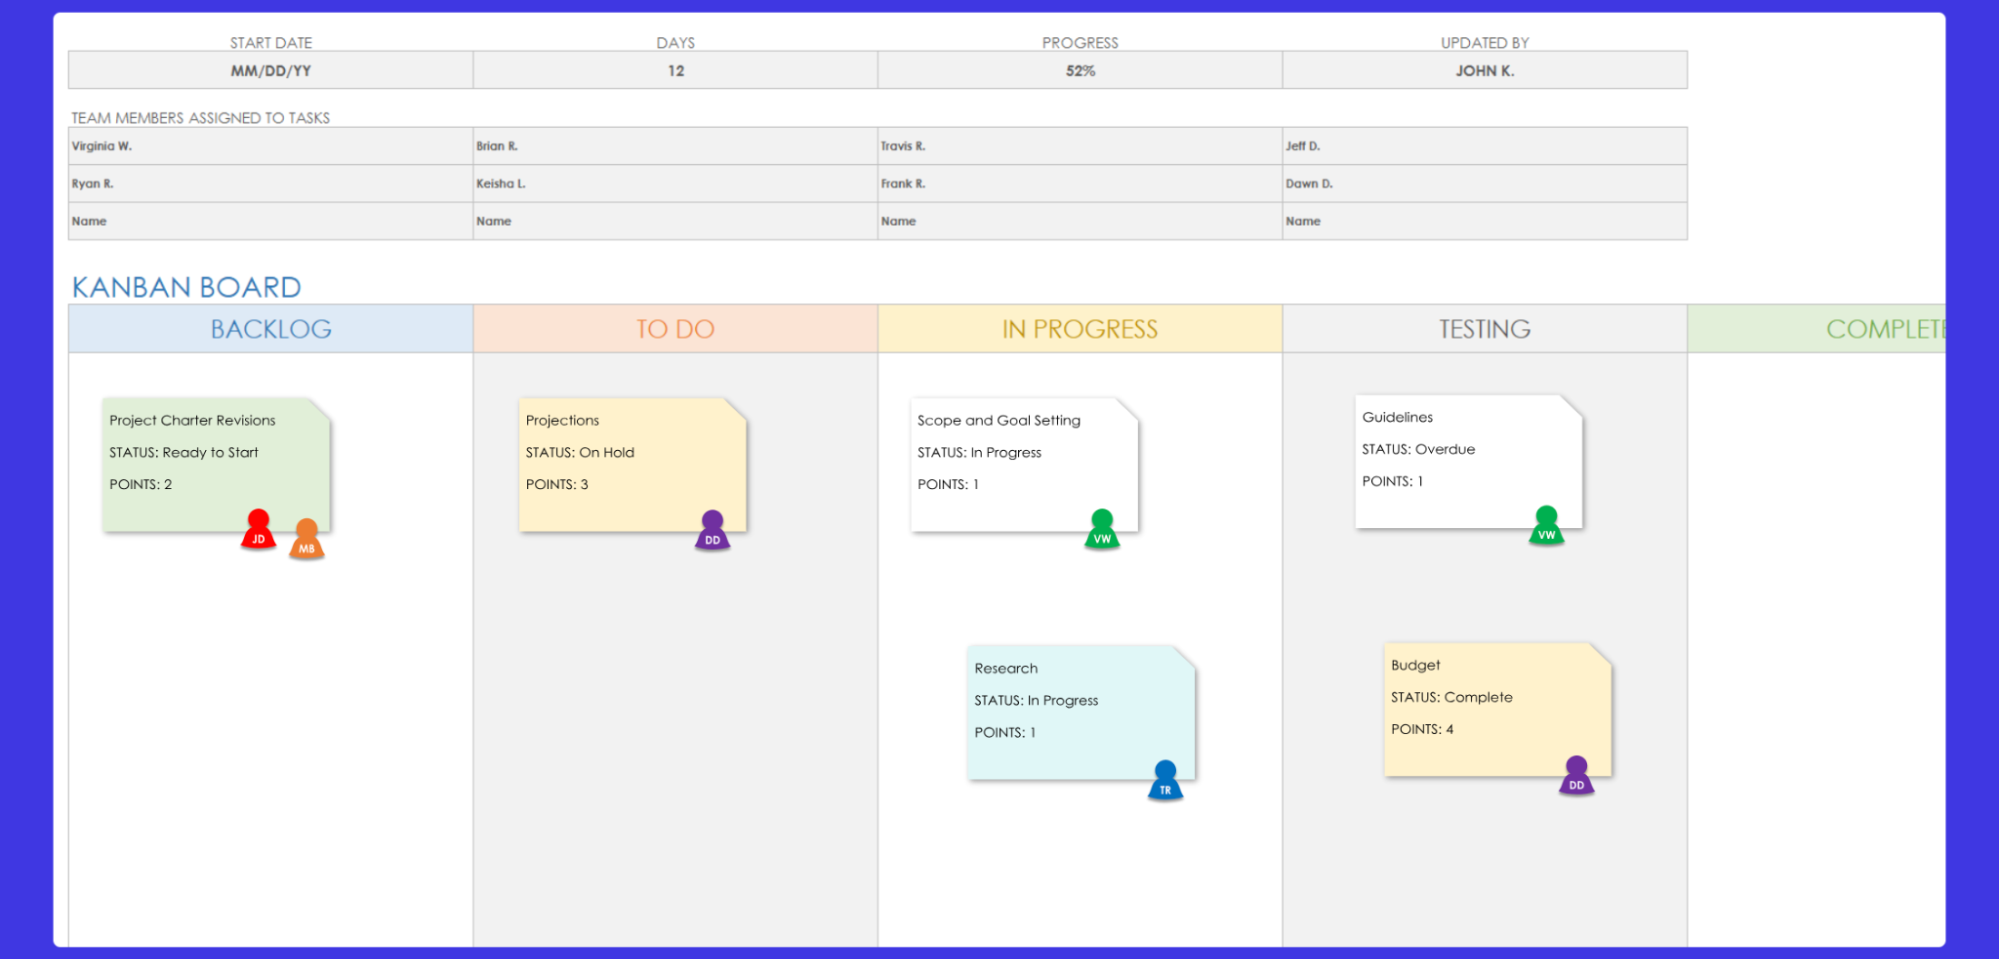This screenshot has height=960, width=1999.
Task: Click the Virginia W. team member cell
Action: [x=271, y=146]
